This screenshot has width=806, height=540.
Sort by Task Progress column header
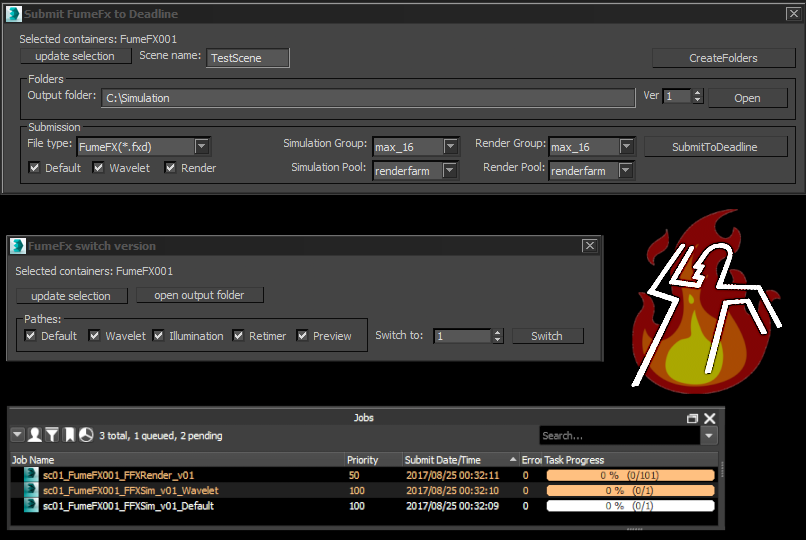(630, 460)
